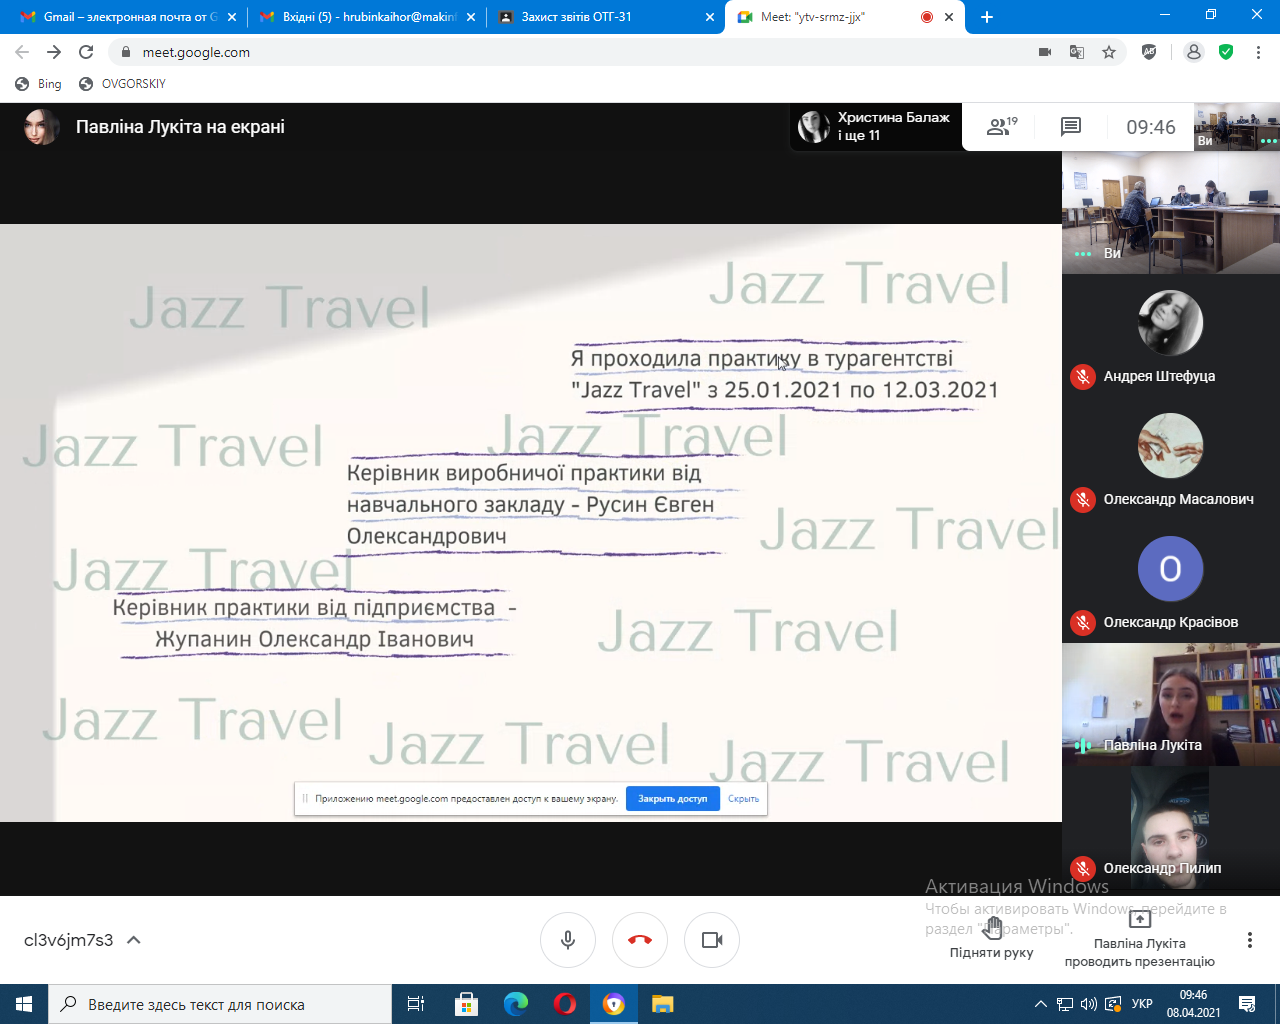Viewport: 1280px width, 1024px height.
Task: Select Андрея Штефуца participant tile
Action: (x=1171, y=335)
